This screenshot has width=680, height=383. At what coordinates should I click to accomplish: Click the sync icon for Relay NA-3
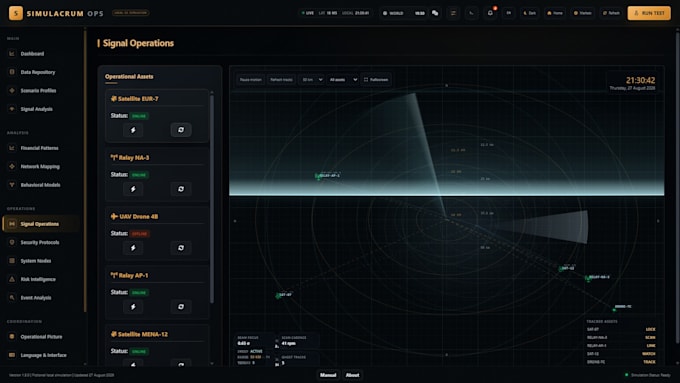(x=181, y=189)
